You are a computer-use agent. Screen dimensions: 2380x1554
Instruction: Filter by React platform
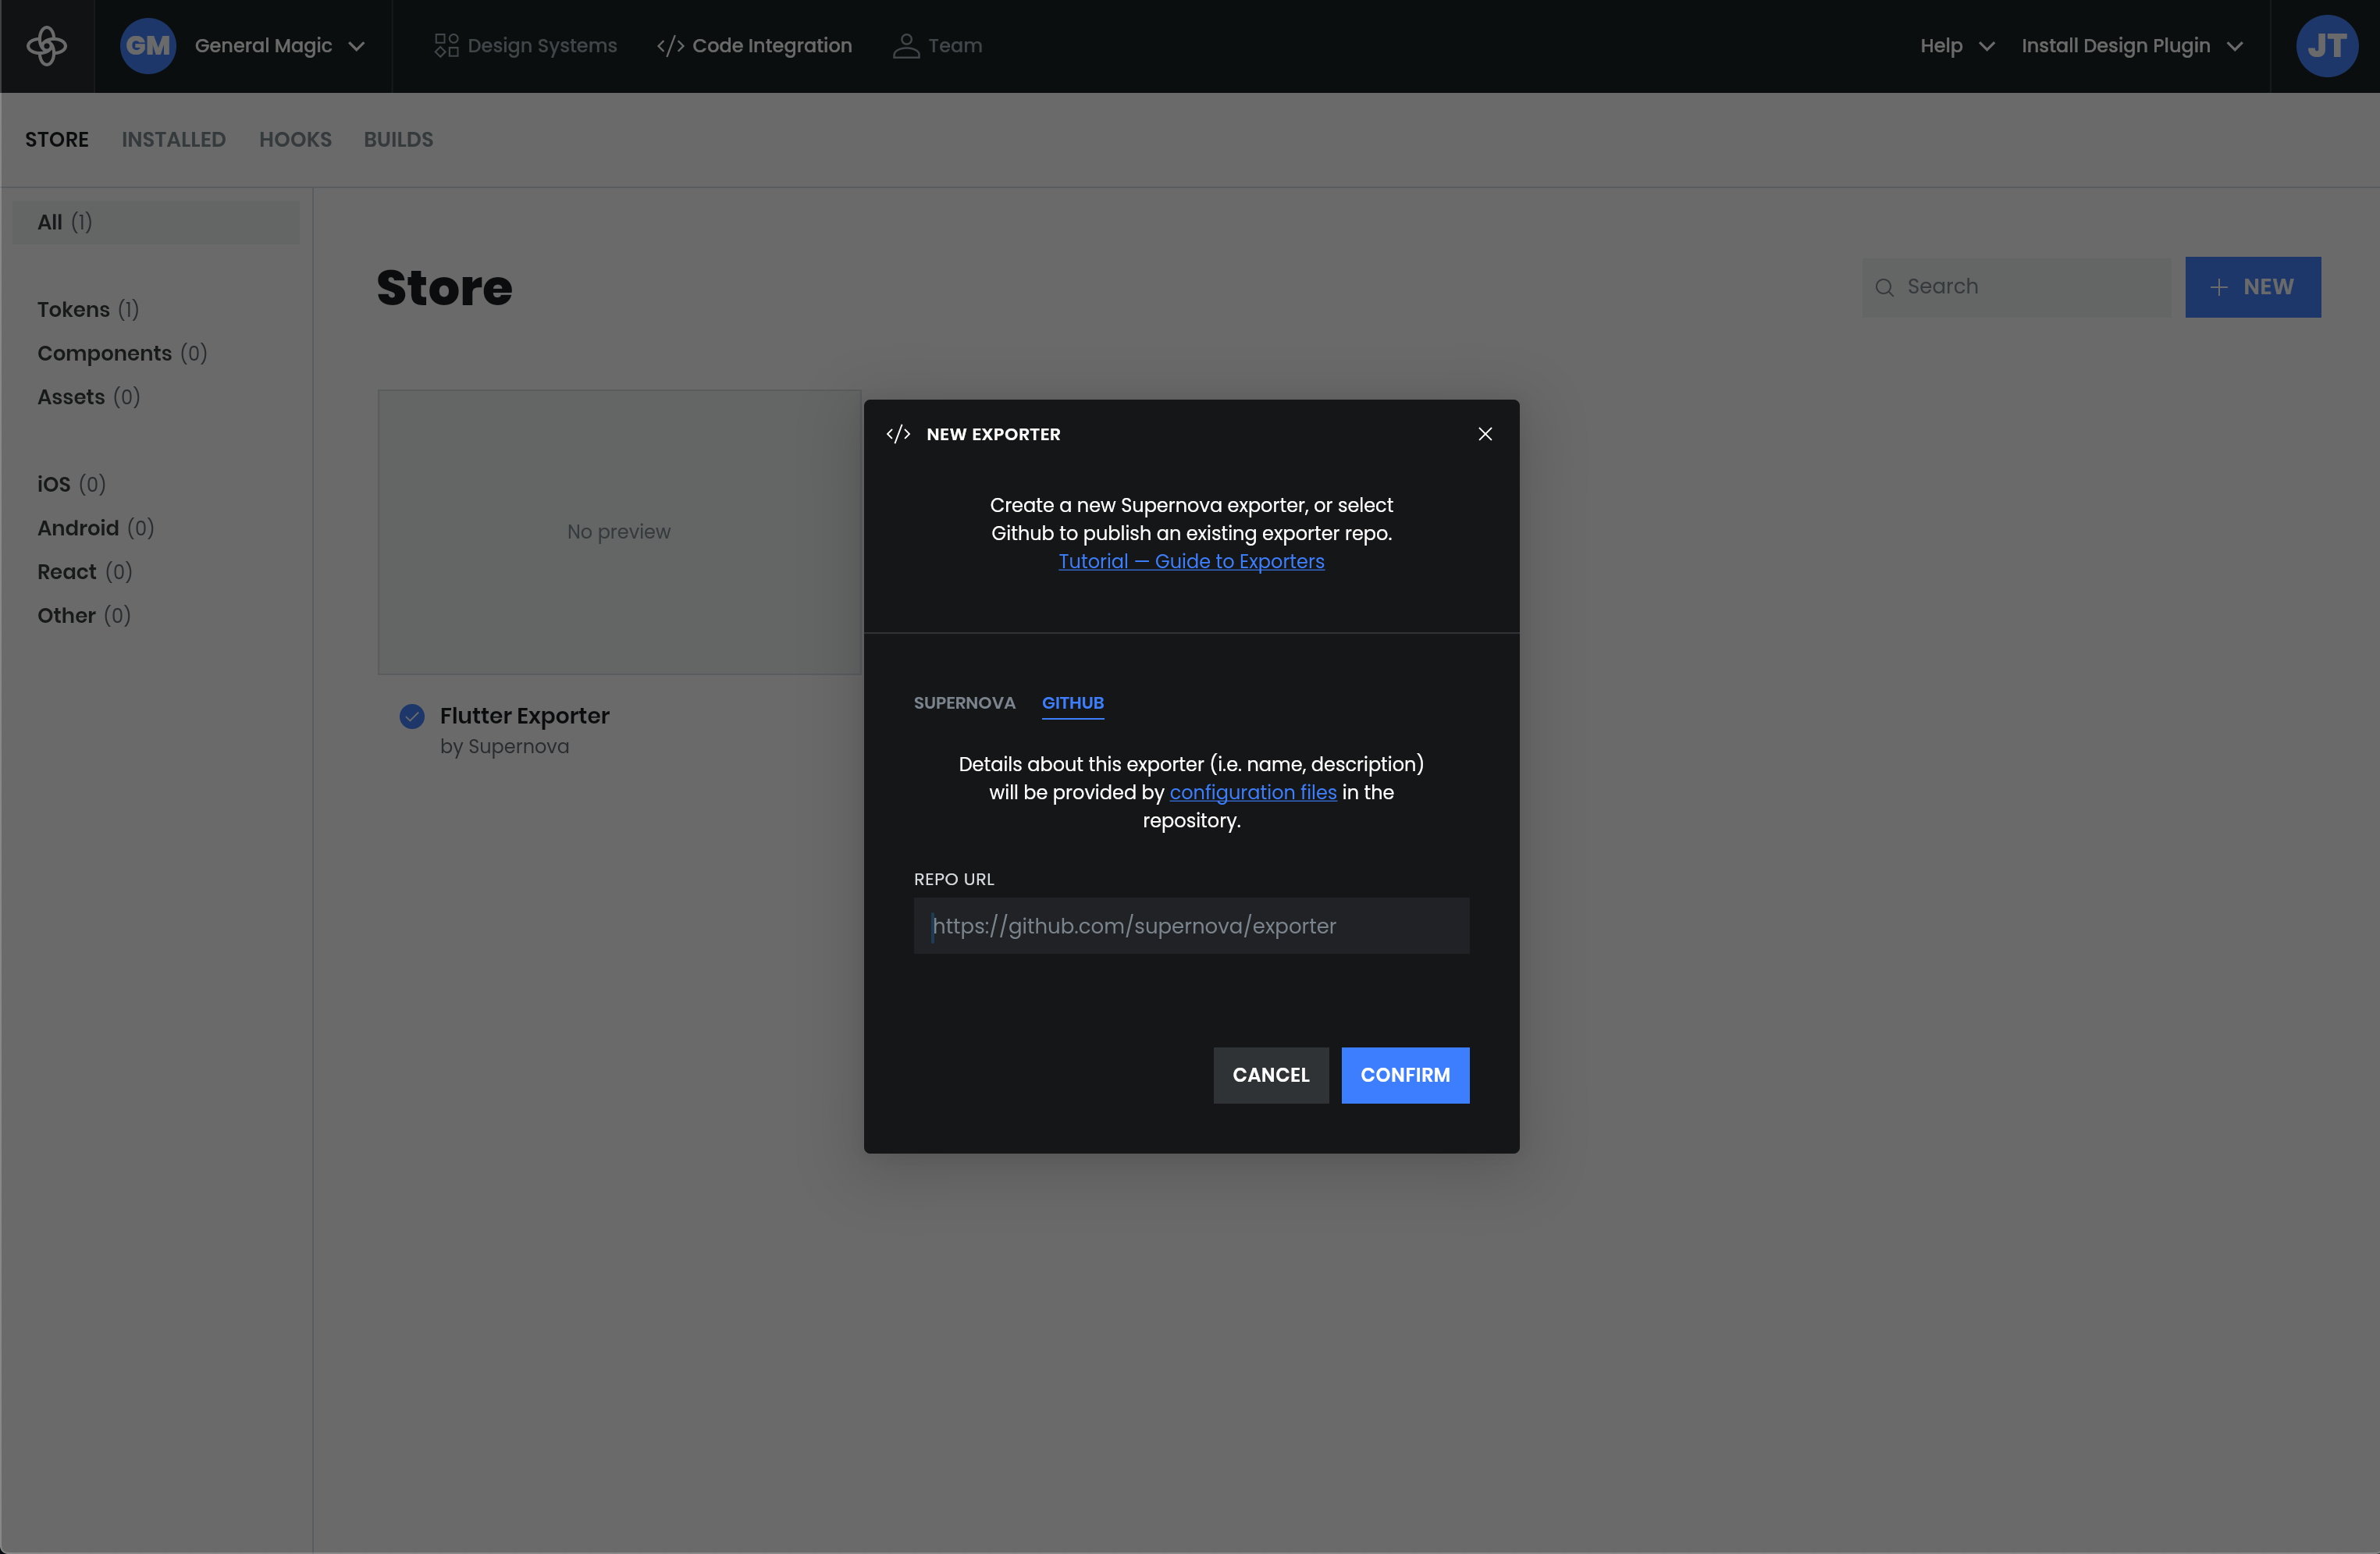[85, 572]
